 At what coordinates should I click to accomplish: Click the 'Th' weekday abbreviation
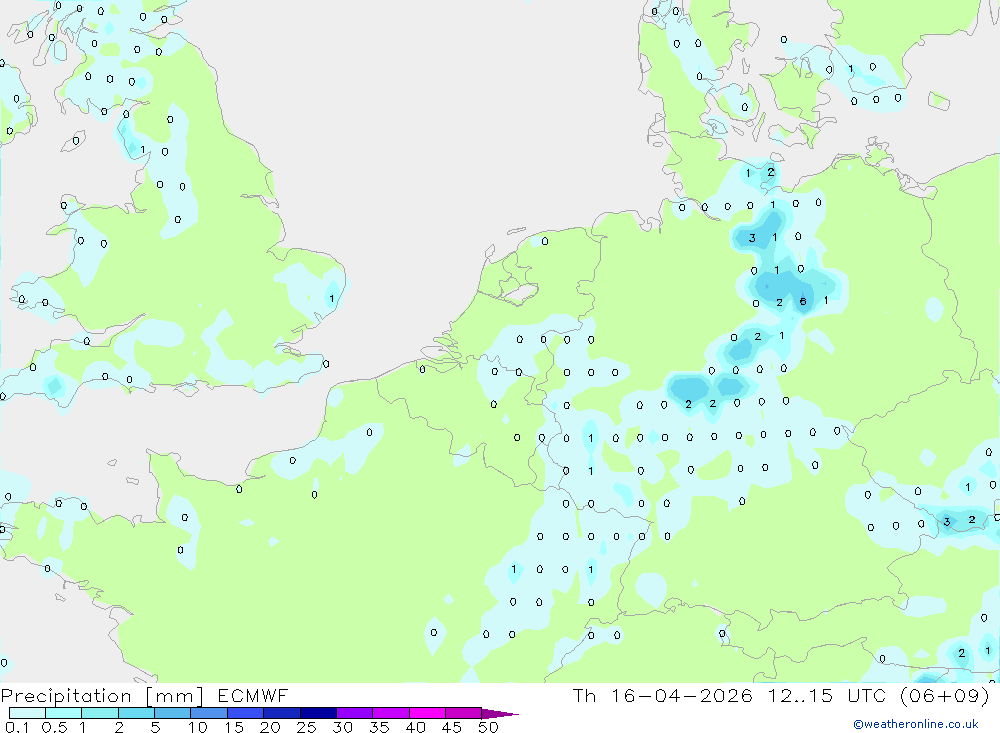pyautogui.click(x=584, y=695)
